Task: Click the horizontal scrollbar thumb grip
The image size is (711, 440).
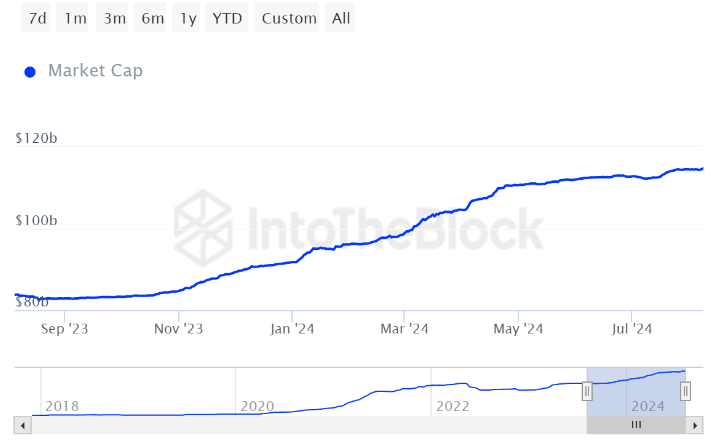Action: pyautogui.click(x=635, y=425)
